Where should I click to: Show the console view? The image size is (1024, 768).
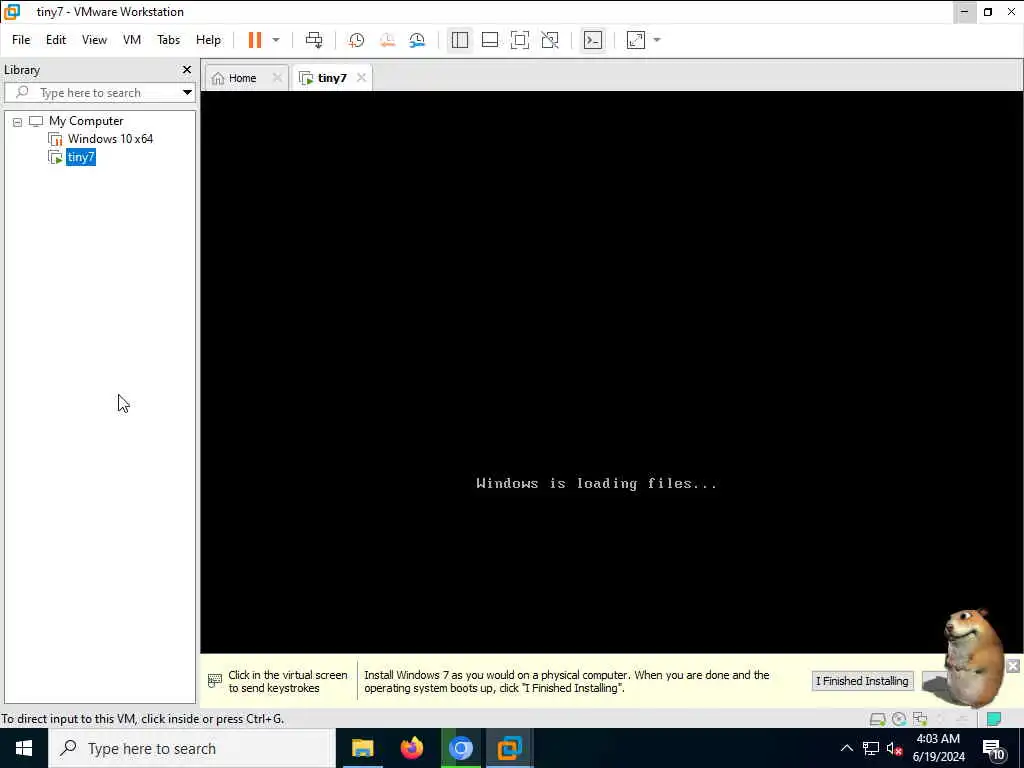pos(593,40)
